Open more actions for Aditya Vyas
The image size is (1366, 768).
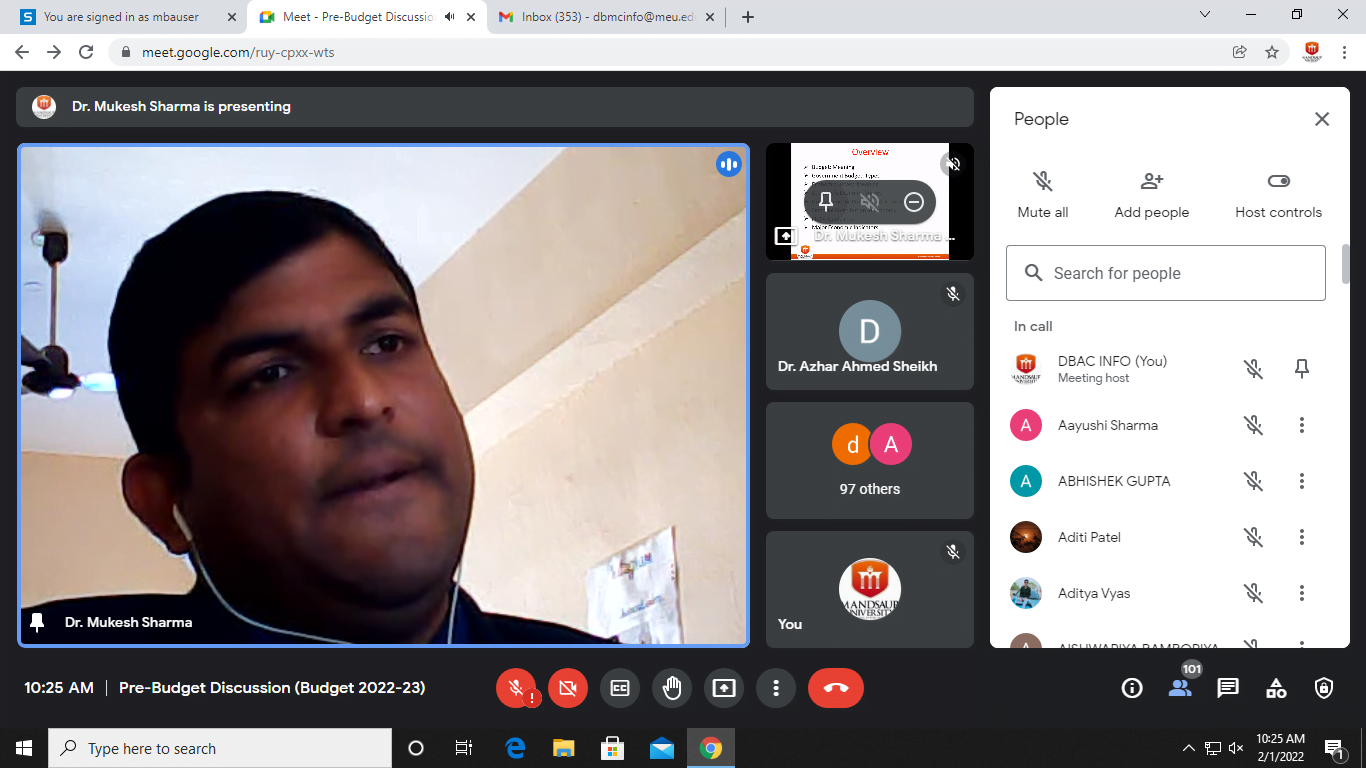click(x=1302, y=593)
